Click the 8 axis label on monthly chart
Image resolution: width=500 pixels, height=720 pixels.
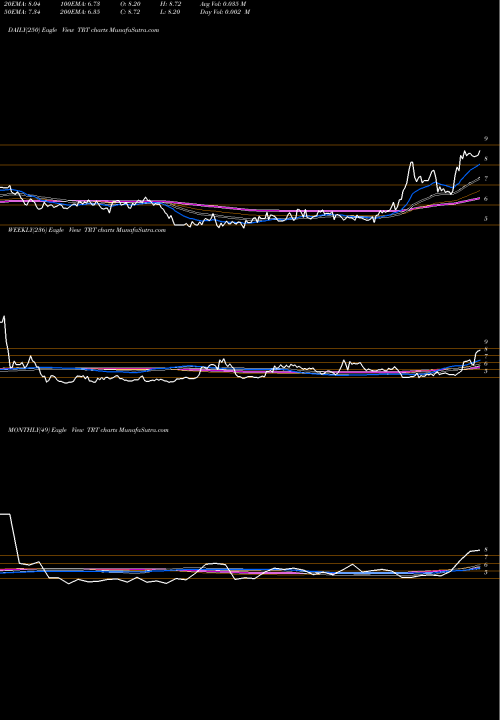(486, 549)
